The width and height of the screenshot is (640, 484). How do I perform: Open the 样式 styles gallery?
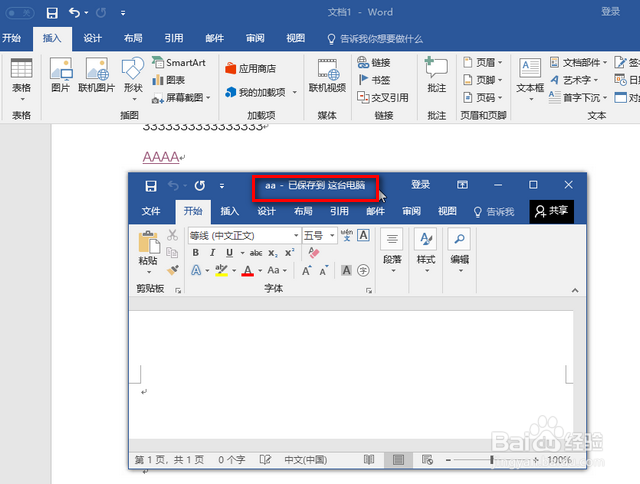tap(426, 251)
